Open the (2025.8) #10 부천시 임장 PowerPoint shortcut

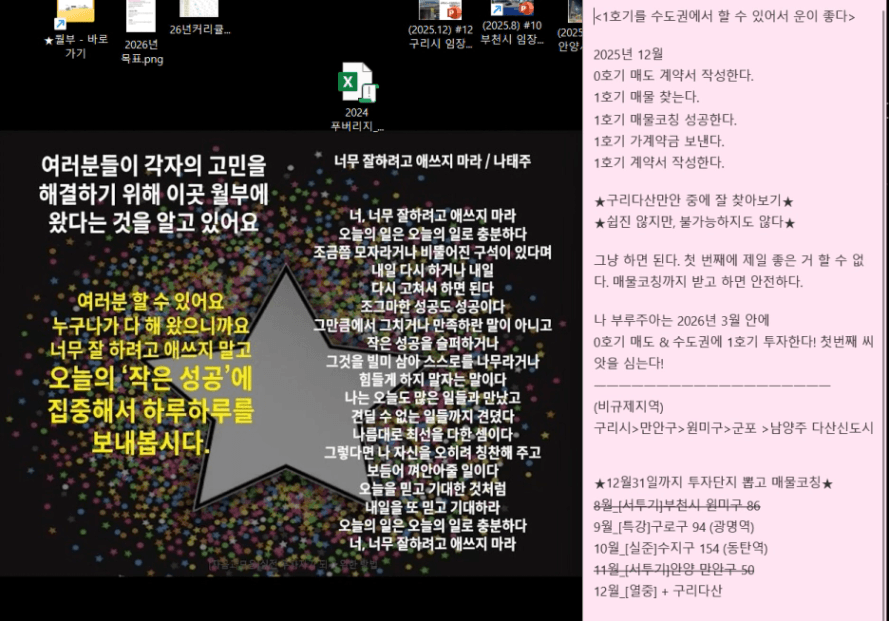[x=511, y=23]
